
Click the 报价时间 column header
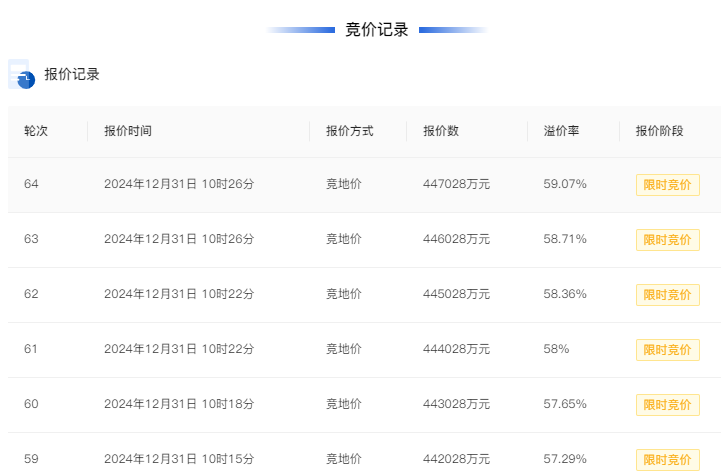tap(128, 131)
